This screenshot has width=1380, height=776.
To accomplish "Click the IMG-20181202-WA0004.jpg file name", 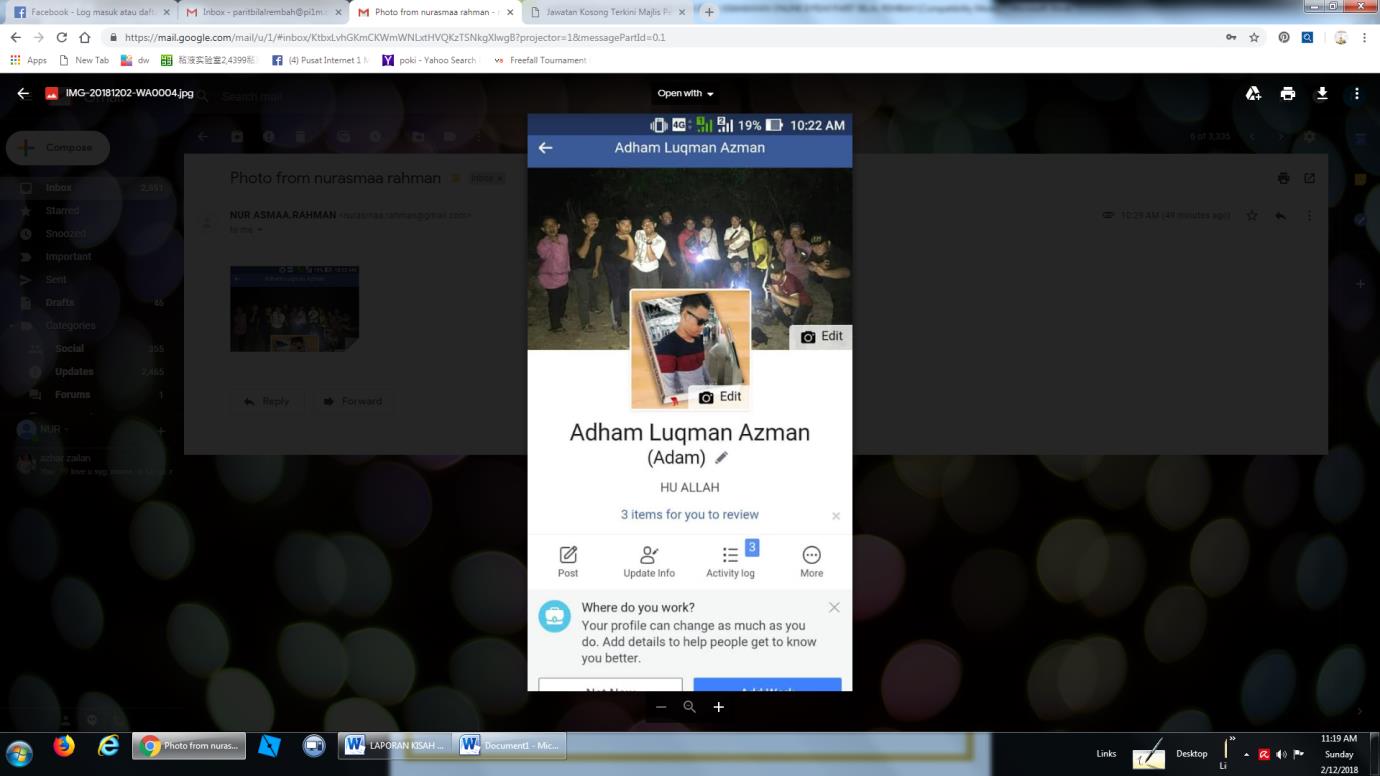I will (x=129, y=94).
